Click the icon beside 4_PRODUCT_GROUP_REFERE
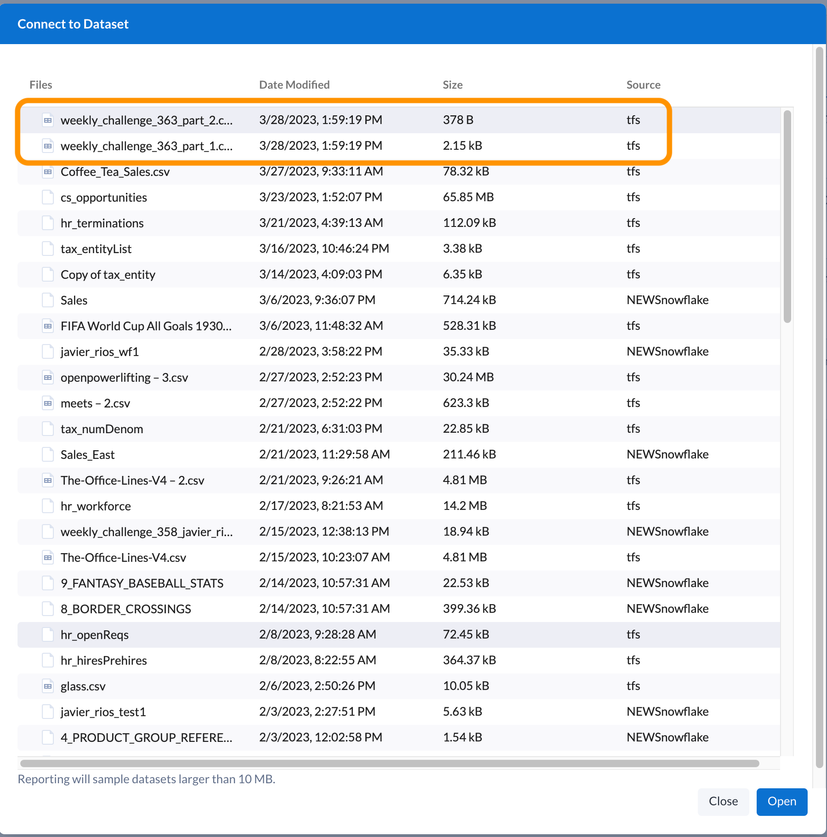Screen dimensions: 827x837 tap(48, 737)
